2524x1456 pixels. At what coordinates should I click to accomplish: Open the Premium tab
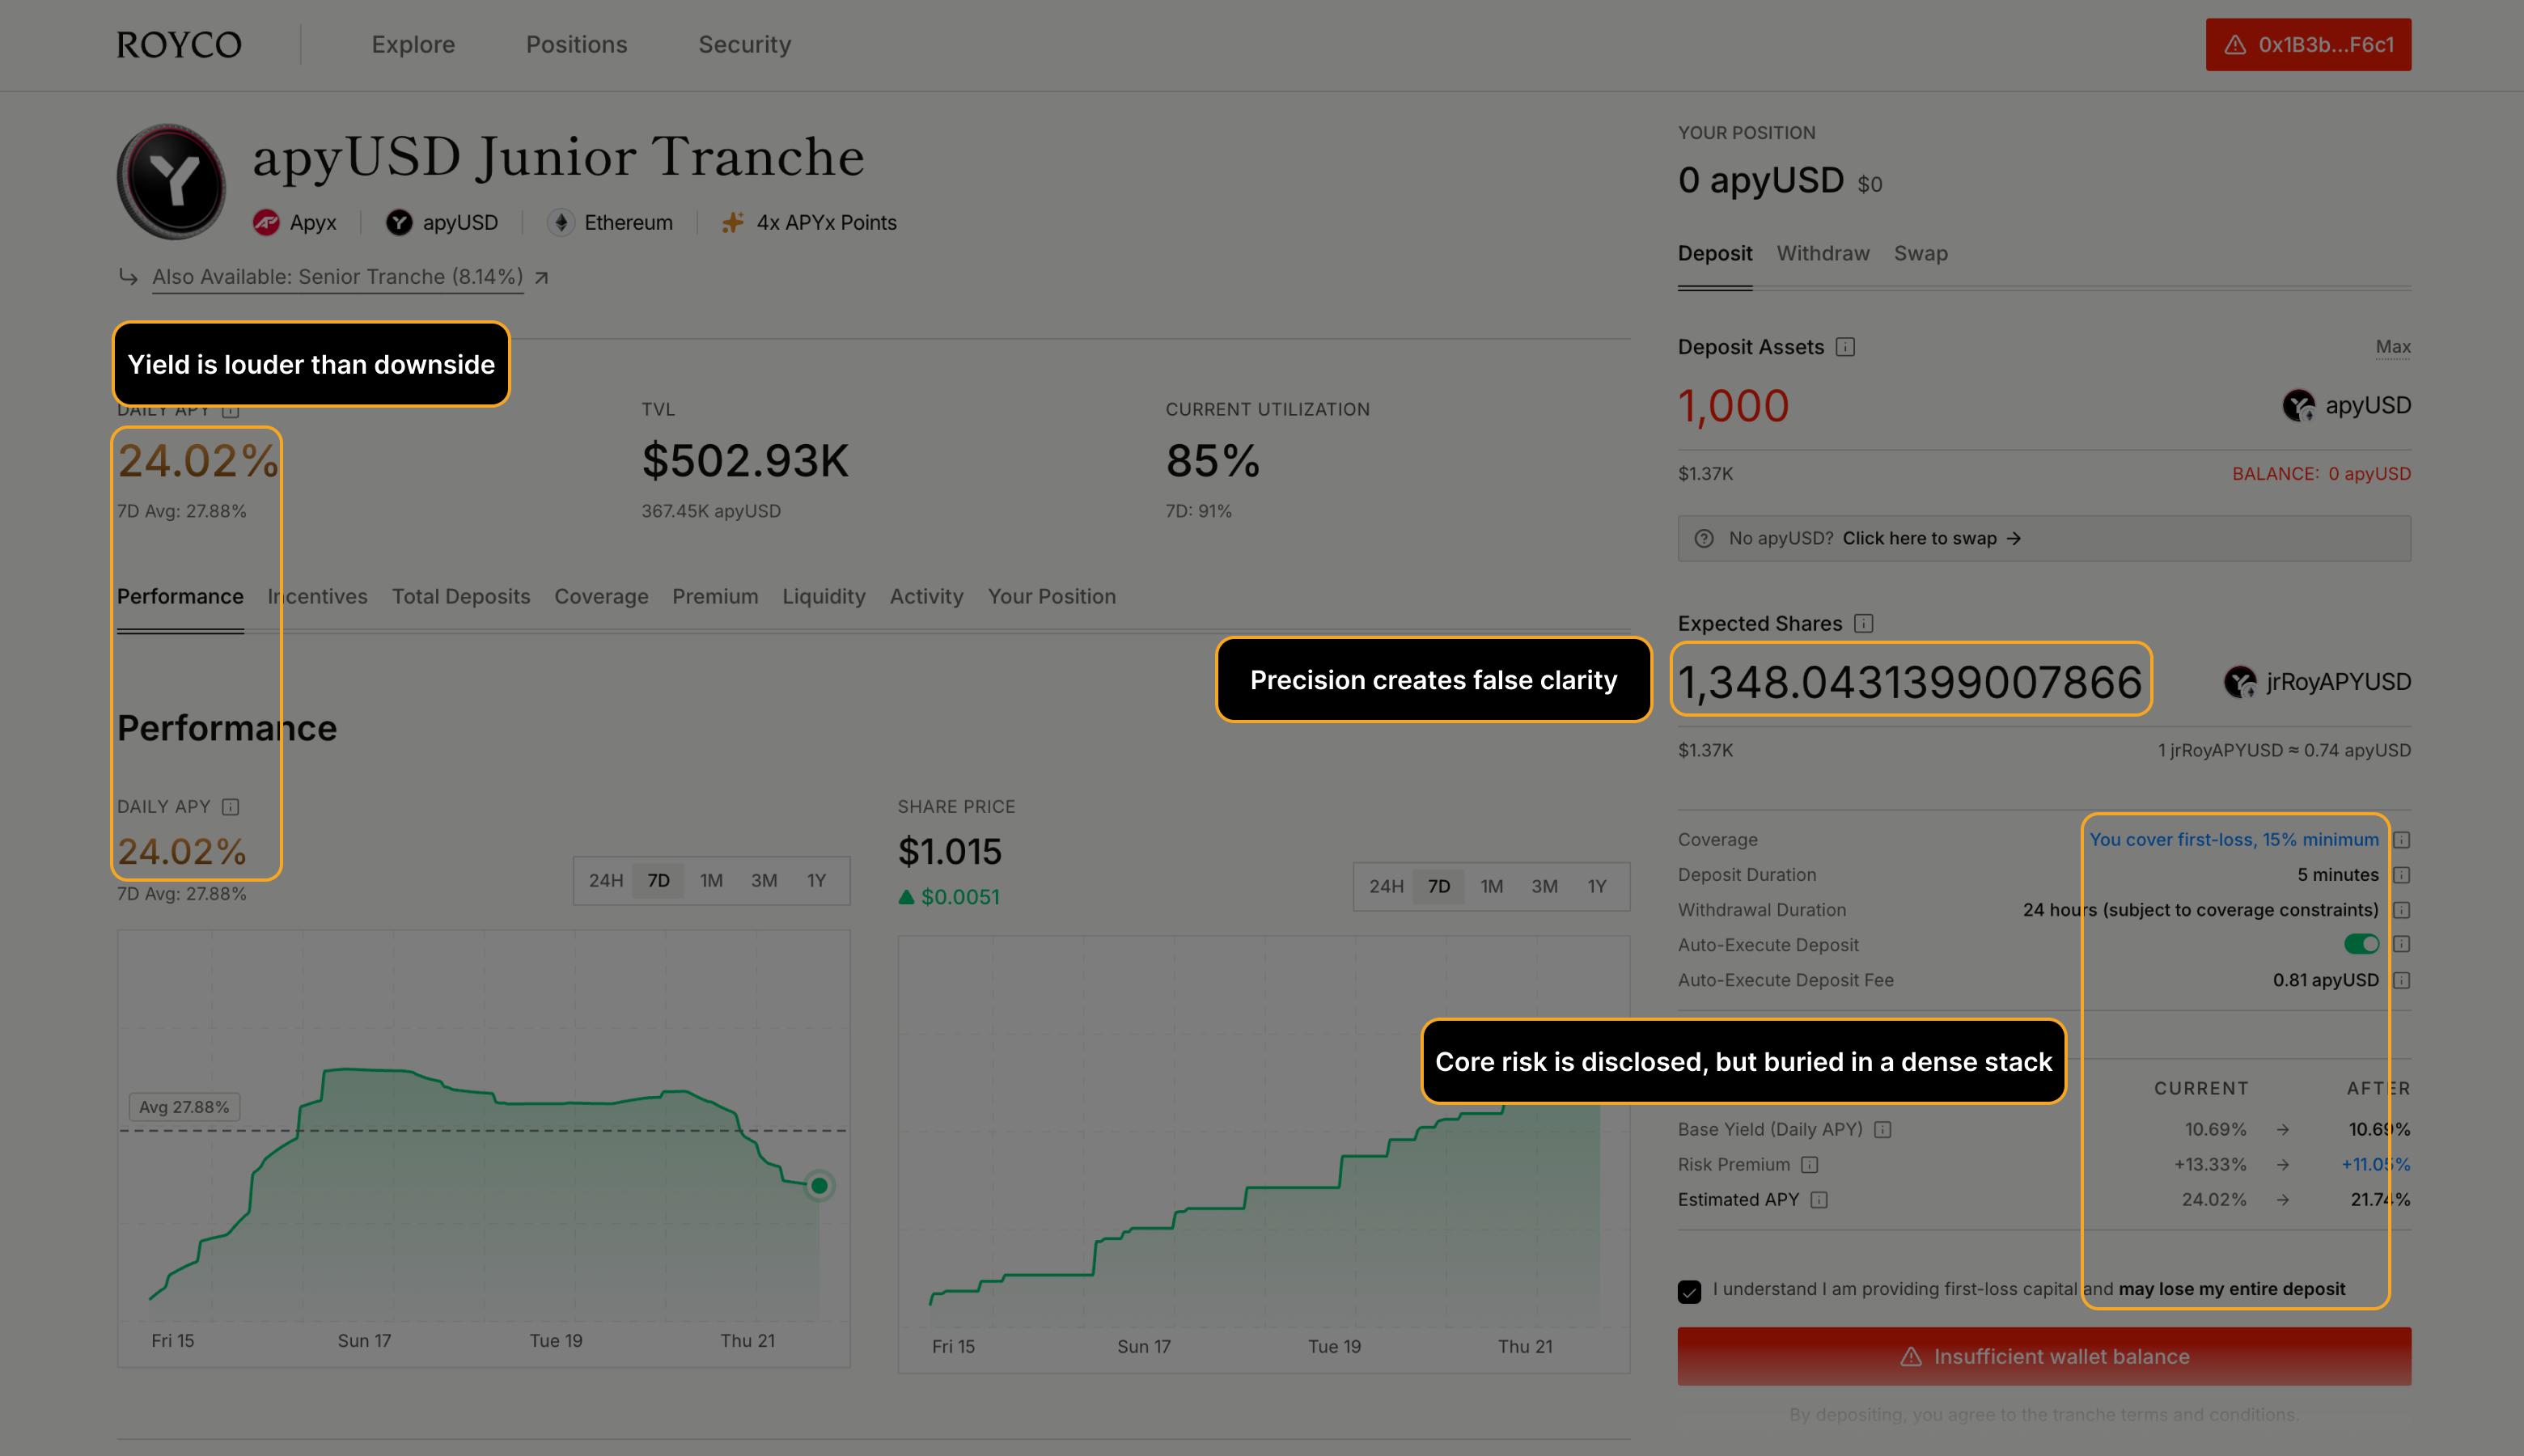tap(715, 597)
